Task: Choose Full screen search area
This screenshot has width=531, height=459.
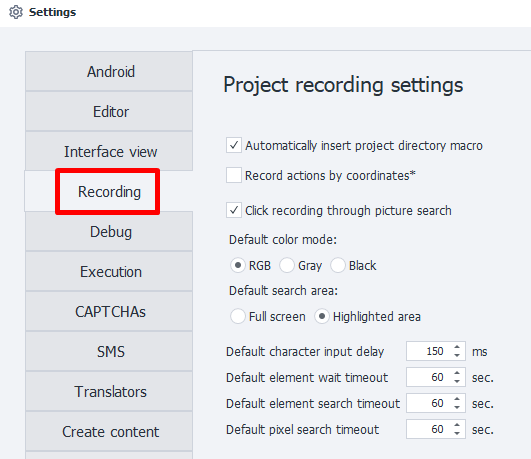Action: click(x=238, y=316)
